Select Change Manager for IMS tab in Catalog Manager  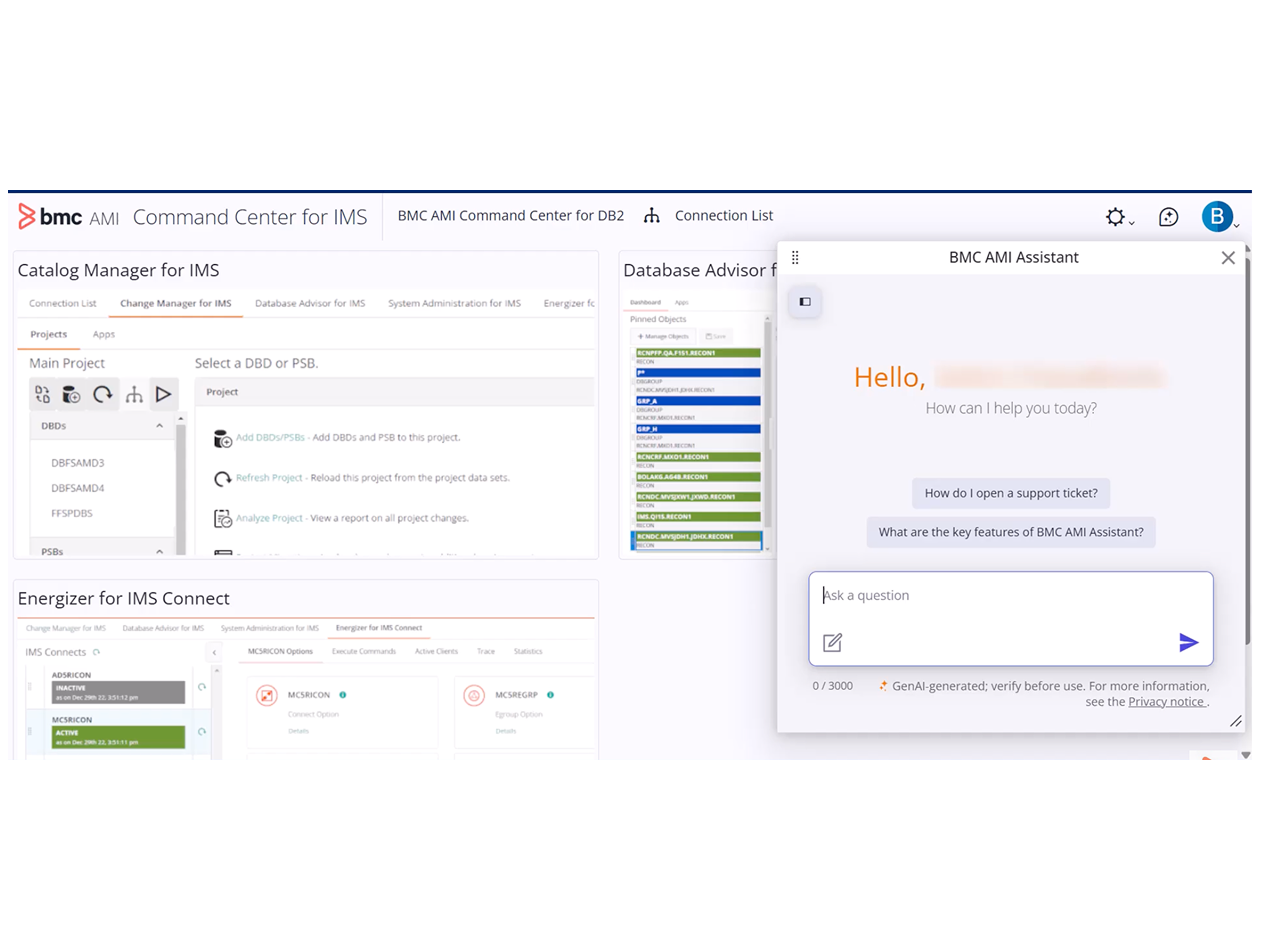pyautogui.click(x=176, y=303)
